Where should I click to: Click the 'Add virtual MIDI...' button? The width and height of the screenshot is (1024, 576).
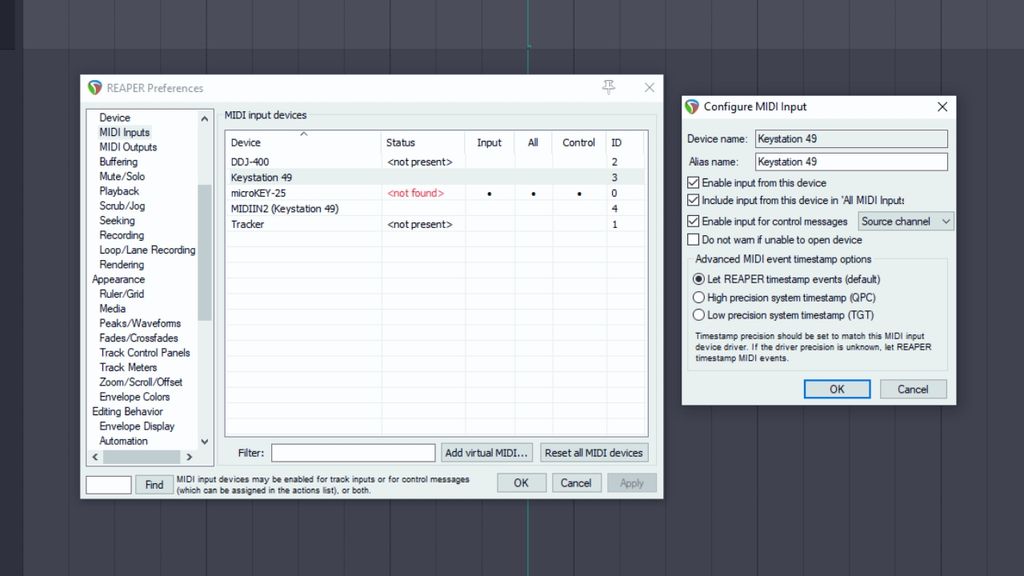click(x=487, y=452)
